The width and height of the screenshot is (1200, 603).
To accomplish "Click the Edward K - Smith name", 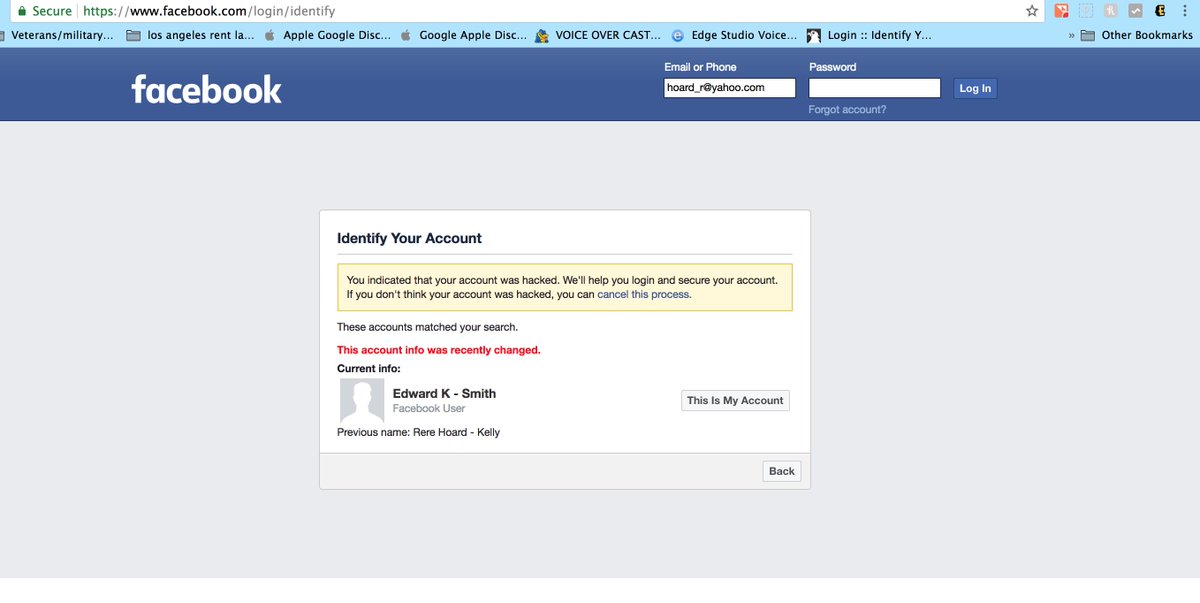I will (444, 393).
